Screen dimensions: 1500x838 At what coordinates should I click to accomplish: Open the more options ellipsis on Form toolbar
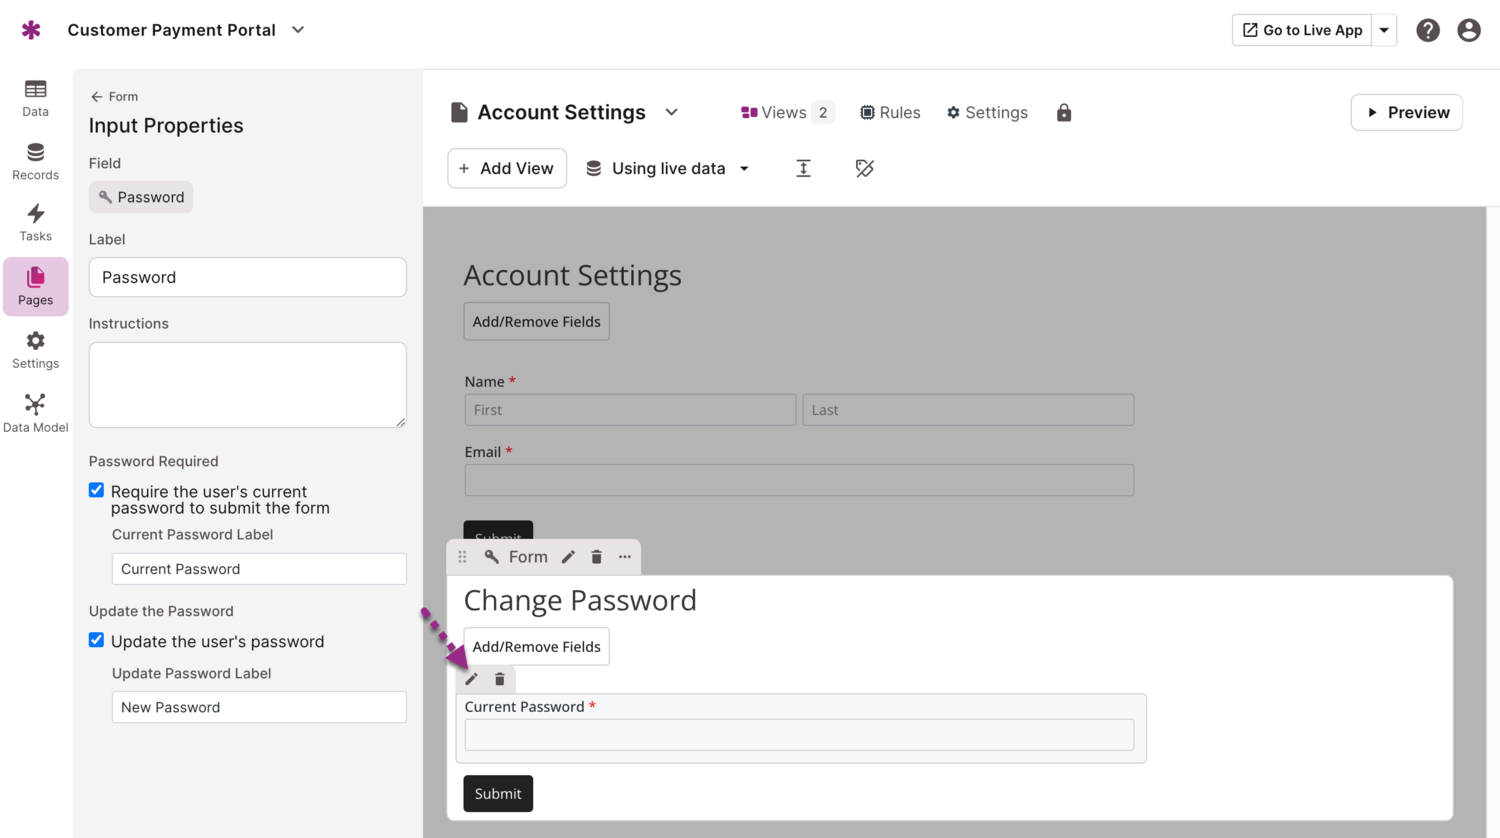(625, 557)
